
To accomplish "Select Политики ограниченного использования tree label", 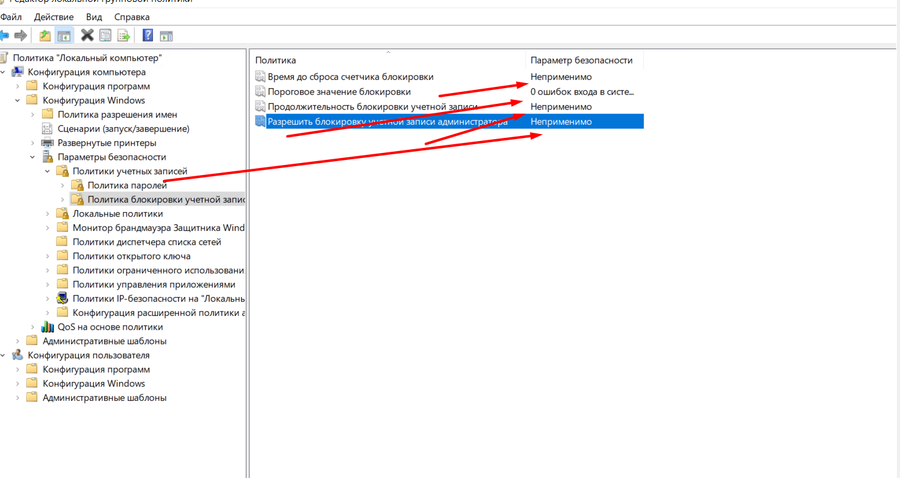I will point(158,270).
